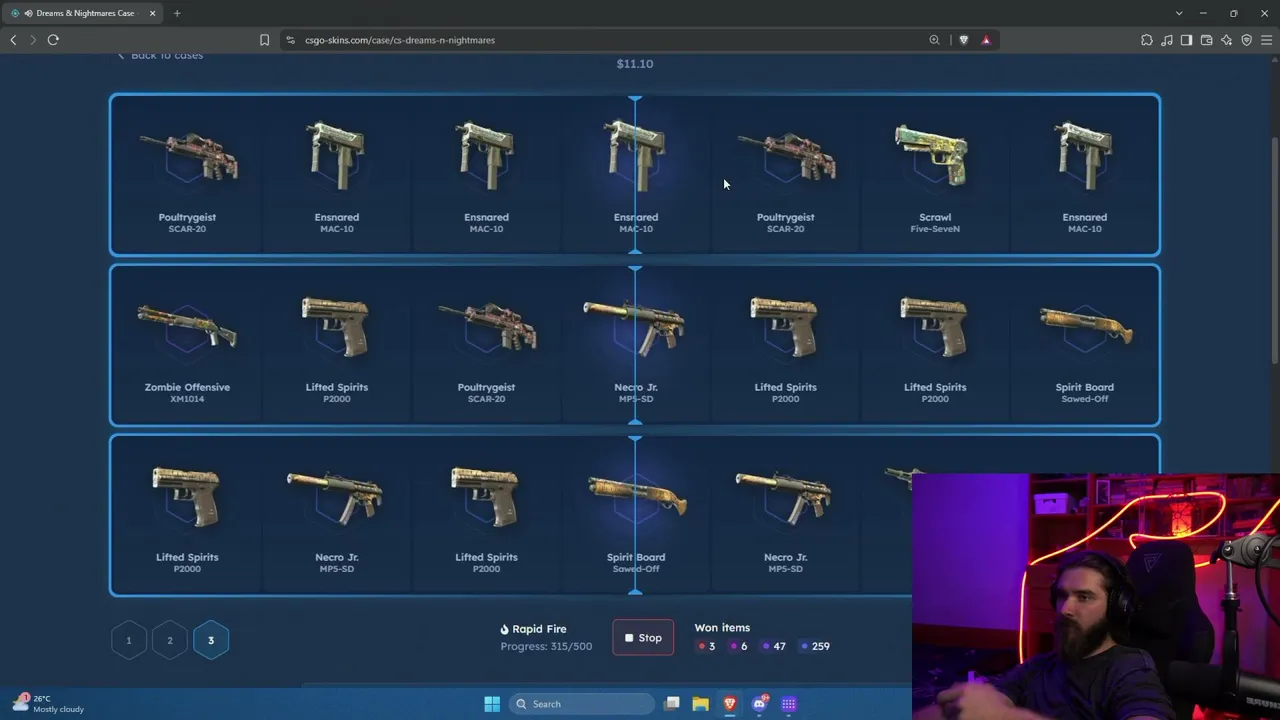Image resolution: width=1280 pixels, height=720 pixels.
Task: Click the taskbar Search box
Action: (x=583, y=704)
